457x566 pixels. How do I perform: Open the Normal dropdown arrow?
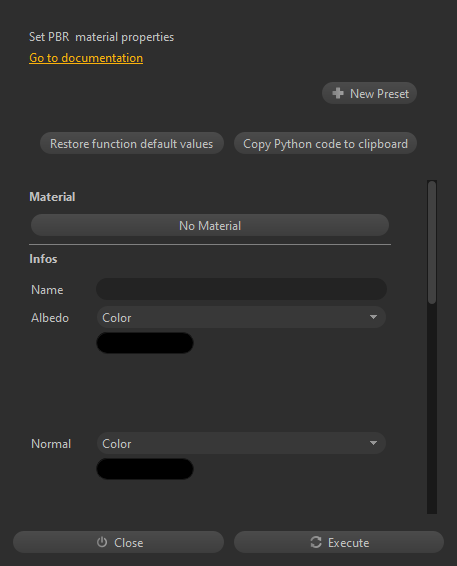tap(373, 443)
